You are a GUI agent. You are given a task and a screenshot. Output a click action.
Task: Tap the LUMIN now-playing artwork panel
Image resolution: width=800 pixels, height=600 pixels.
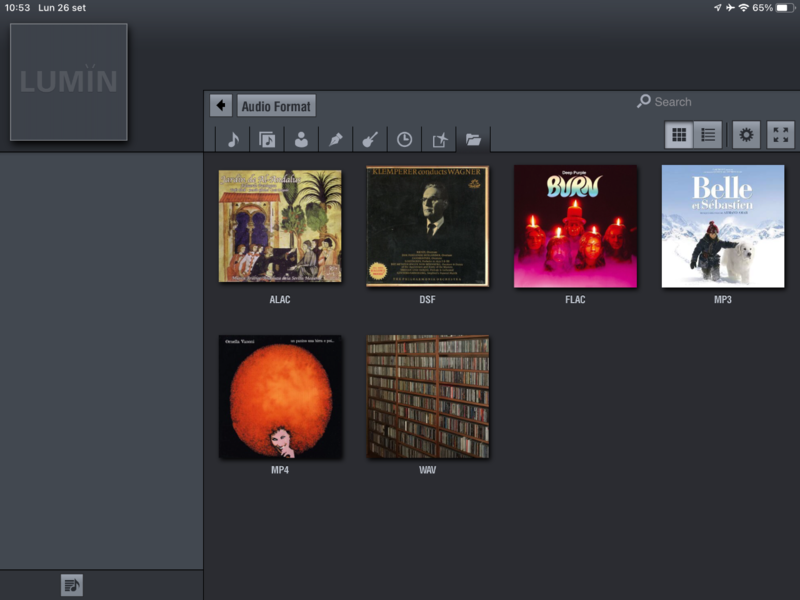point(69,82)
